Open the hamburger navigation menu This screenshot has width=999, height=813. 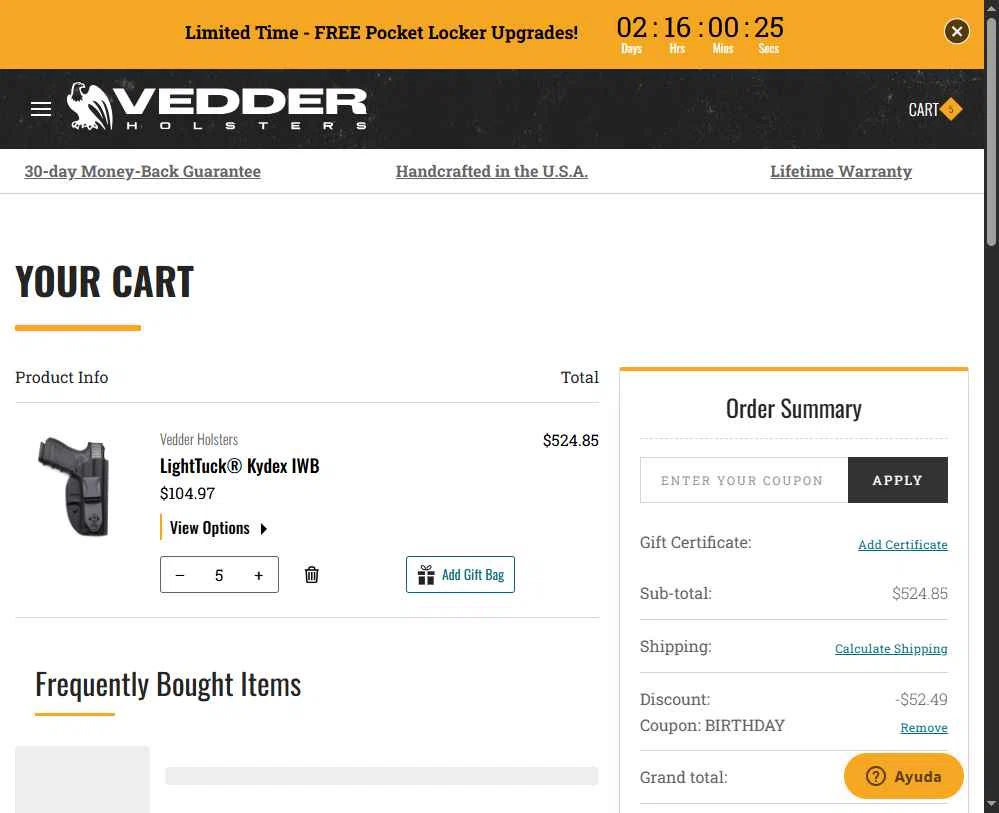point(41,109)
